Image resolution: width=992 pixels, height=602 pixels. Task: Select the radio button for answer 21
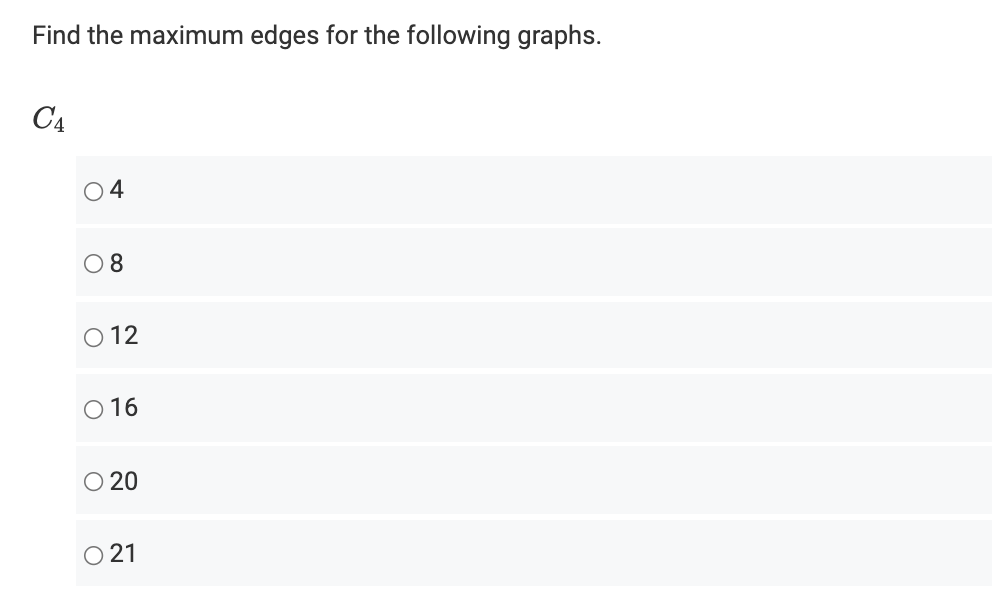(x=94, y=553)
